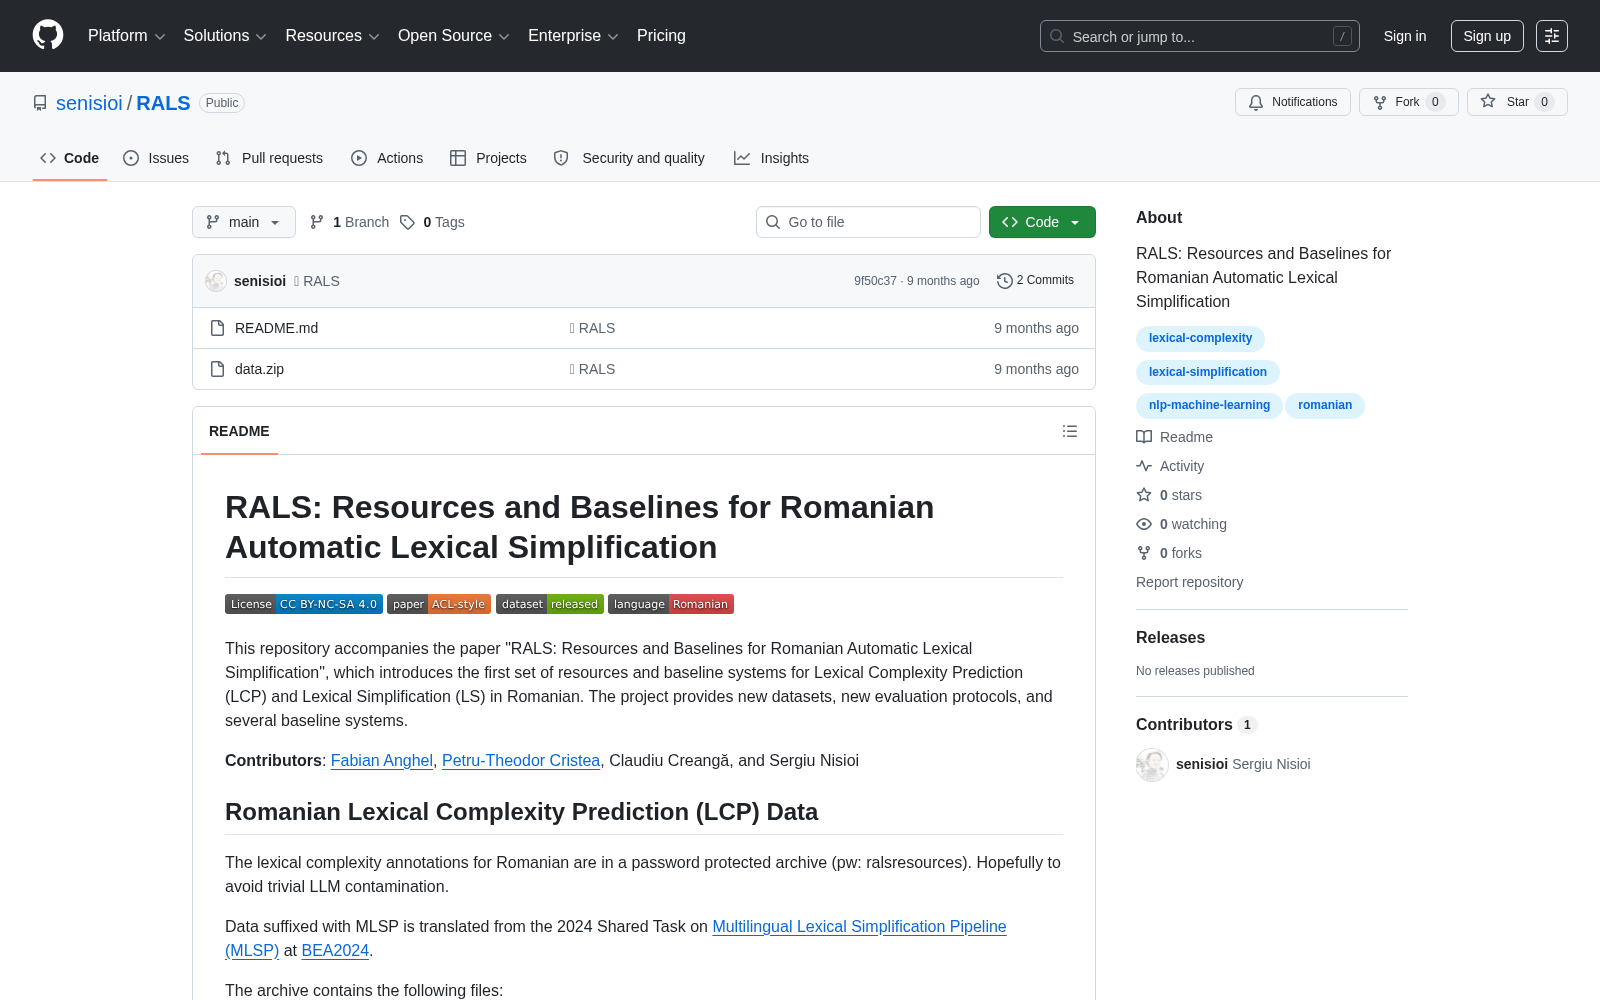Open the Fabian Anghel contributor link
Screen dimensions: 1600x1000
coord(382,760)
